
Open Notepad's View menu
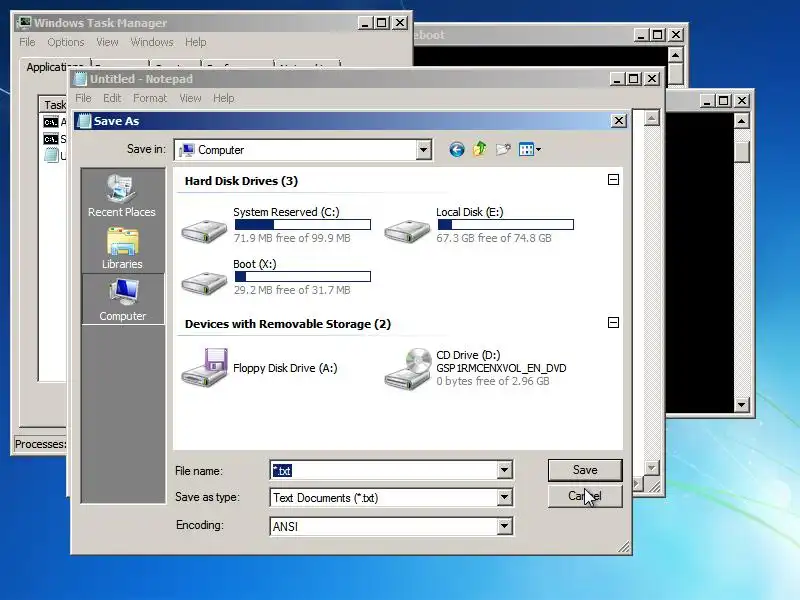click(x=190, y=98)
